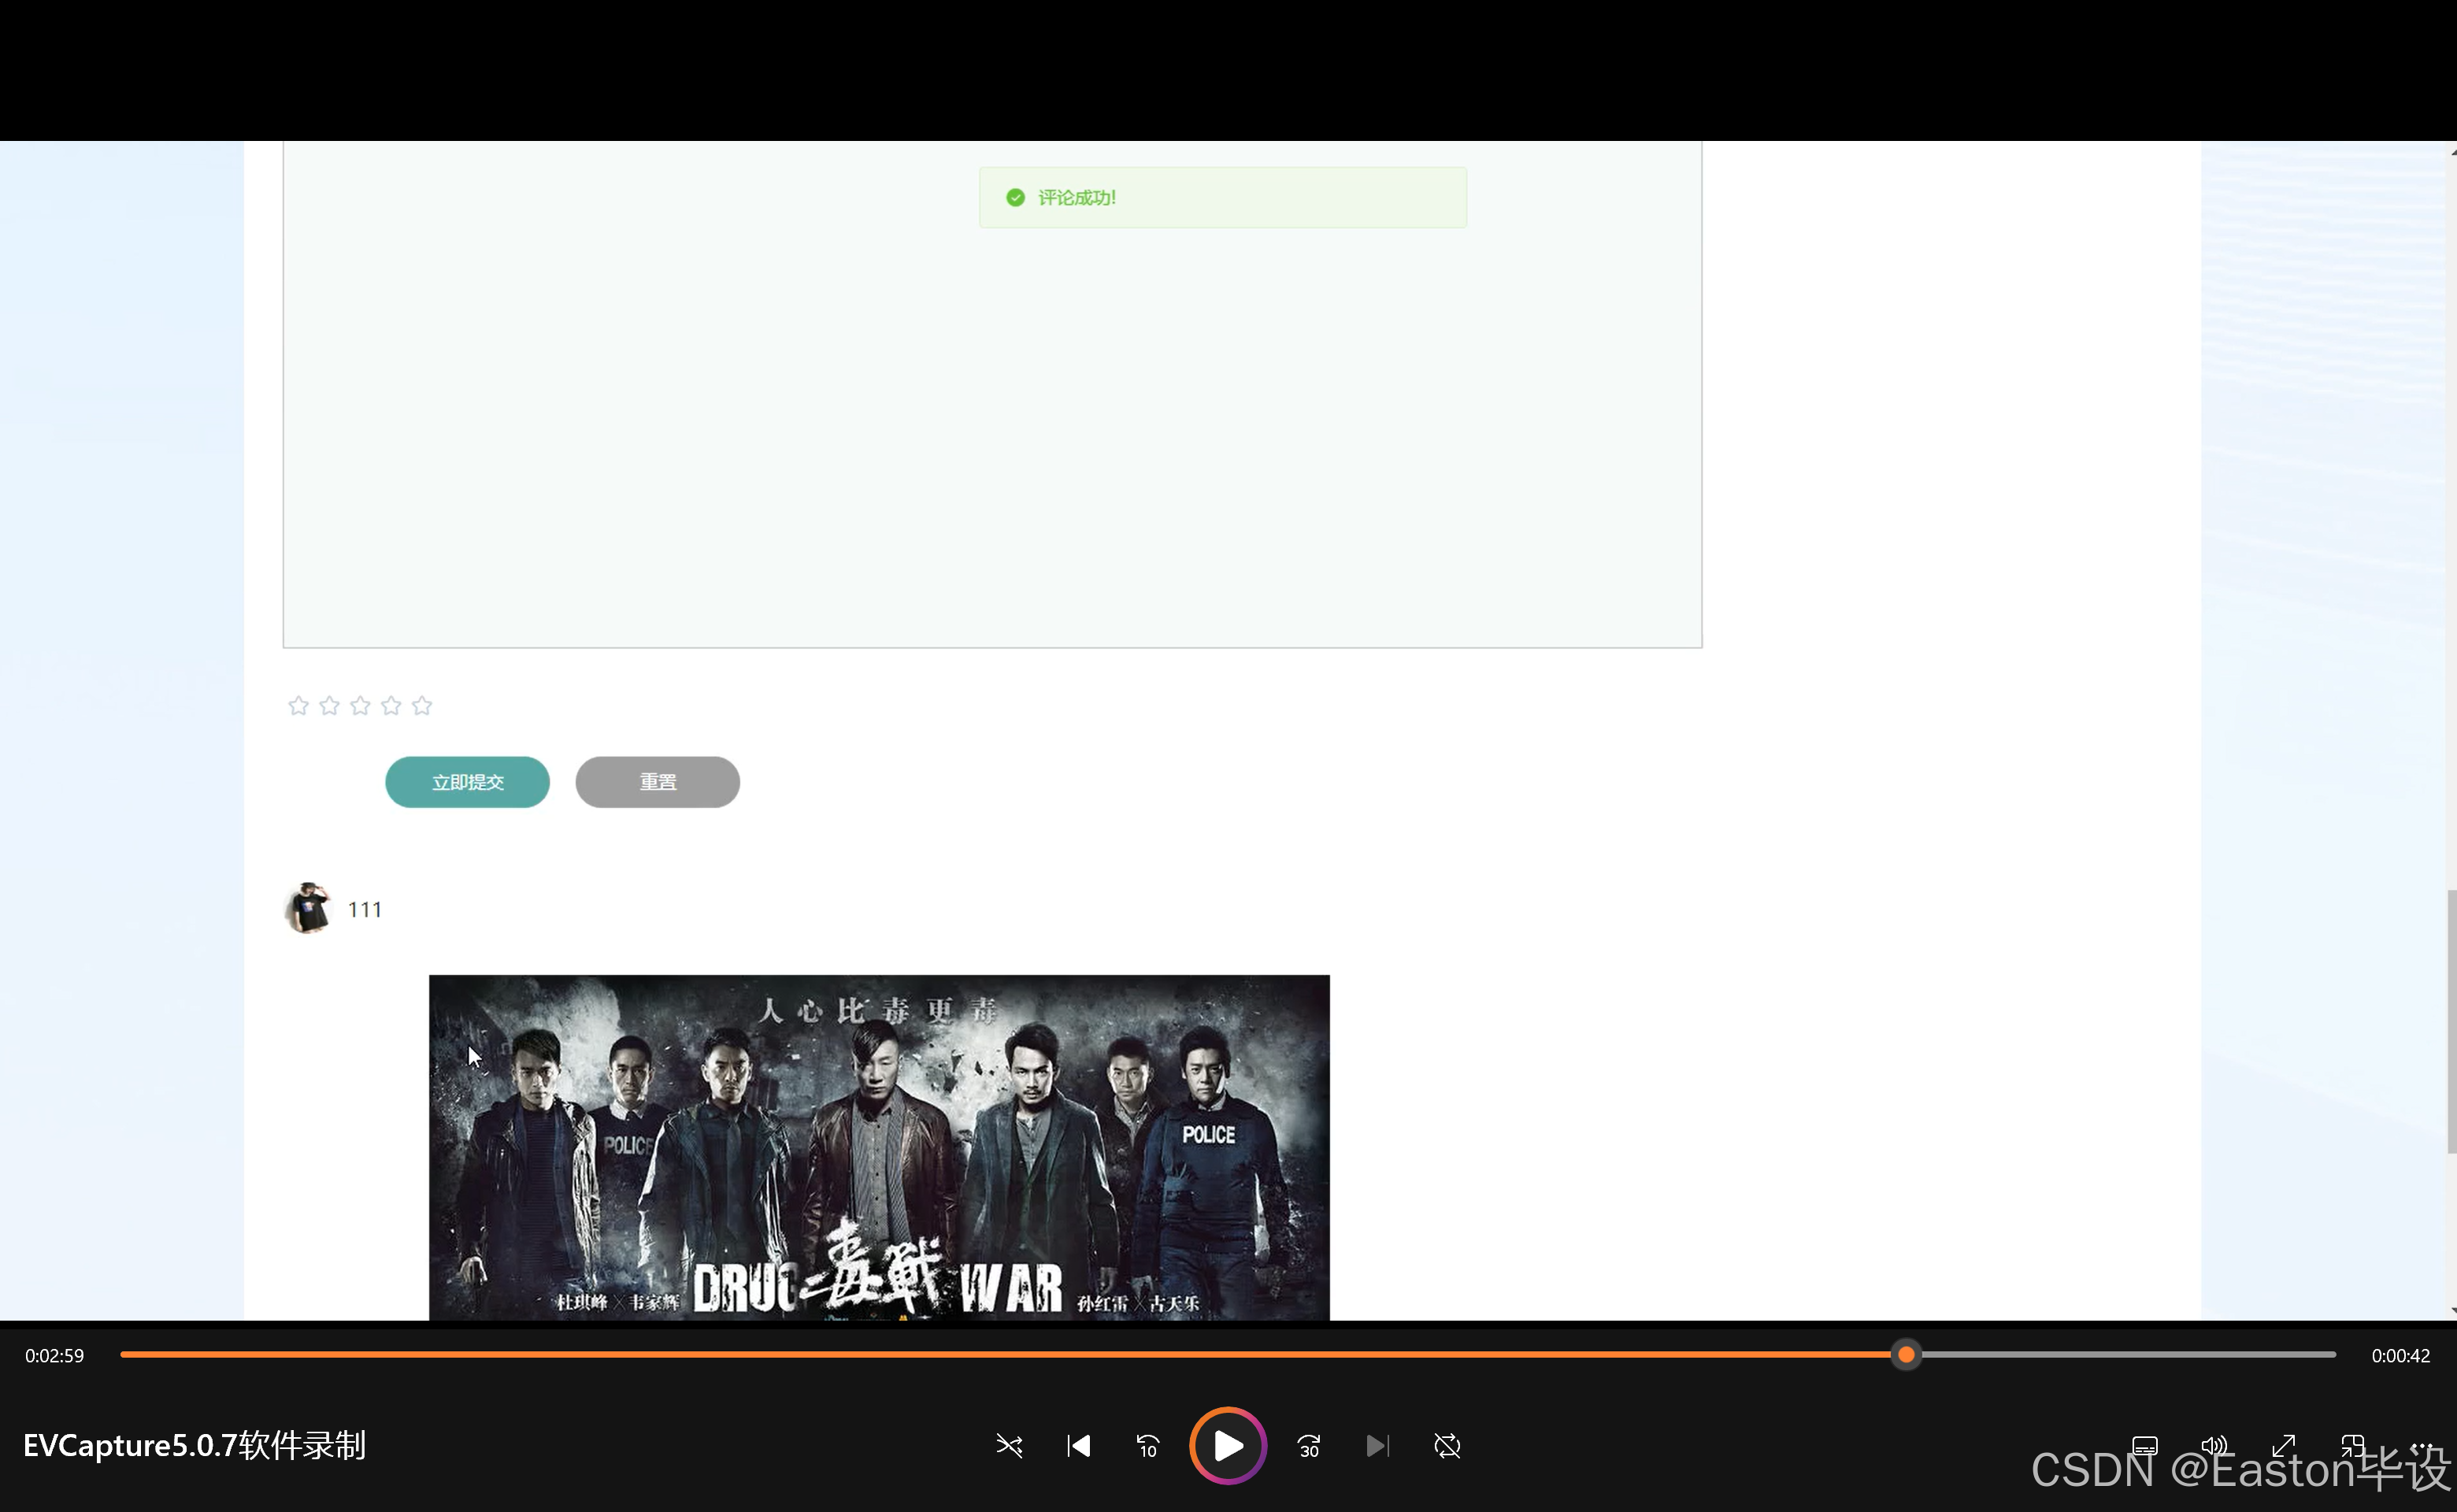Click the remaining time 0:00:42

[2400, 1356]
